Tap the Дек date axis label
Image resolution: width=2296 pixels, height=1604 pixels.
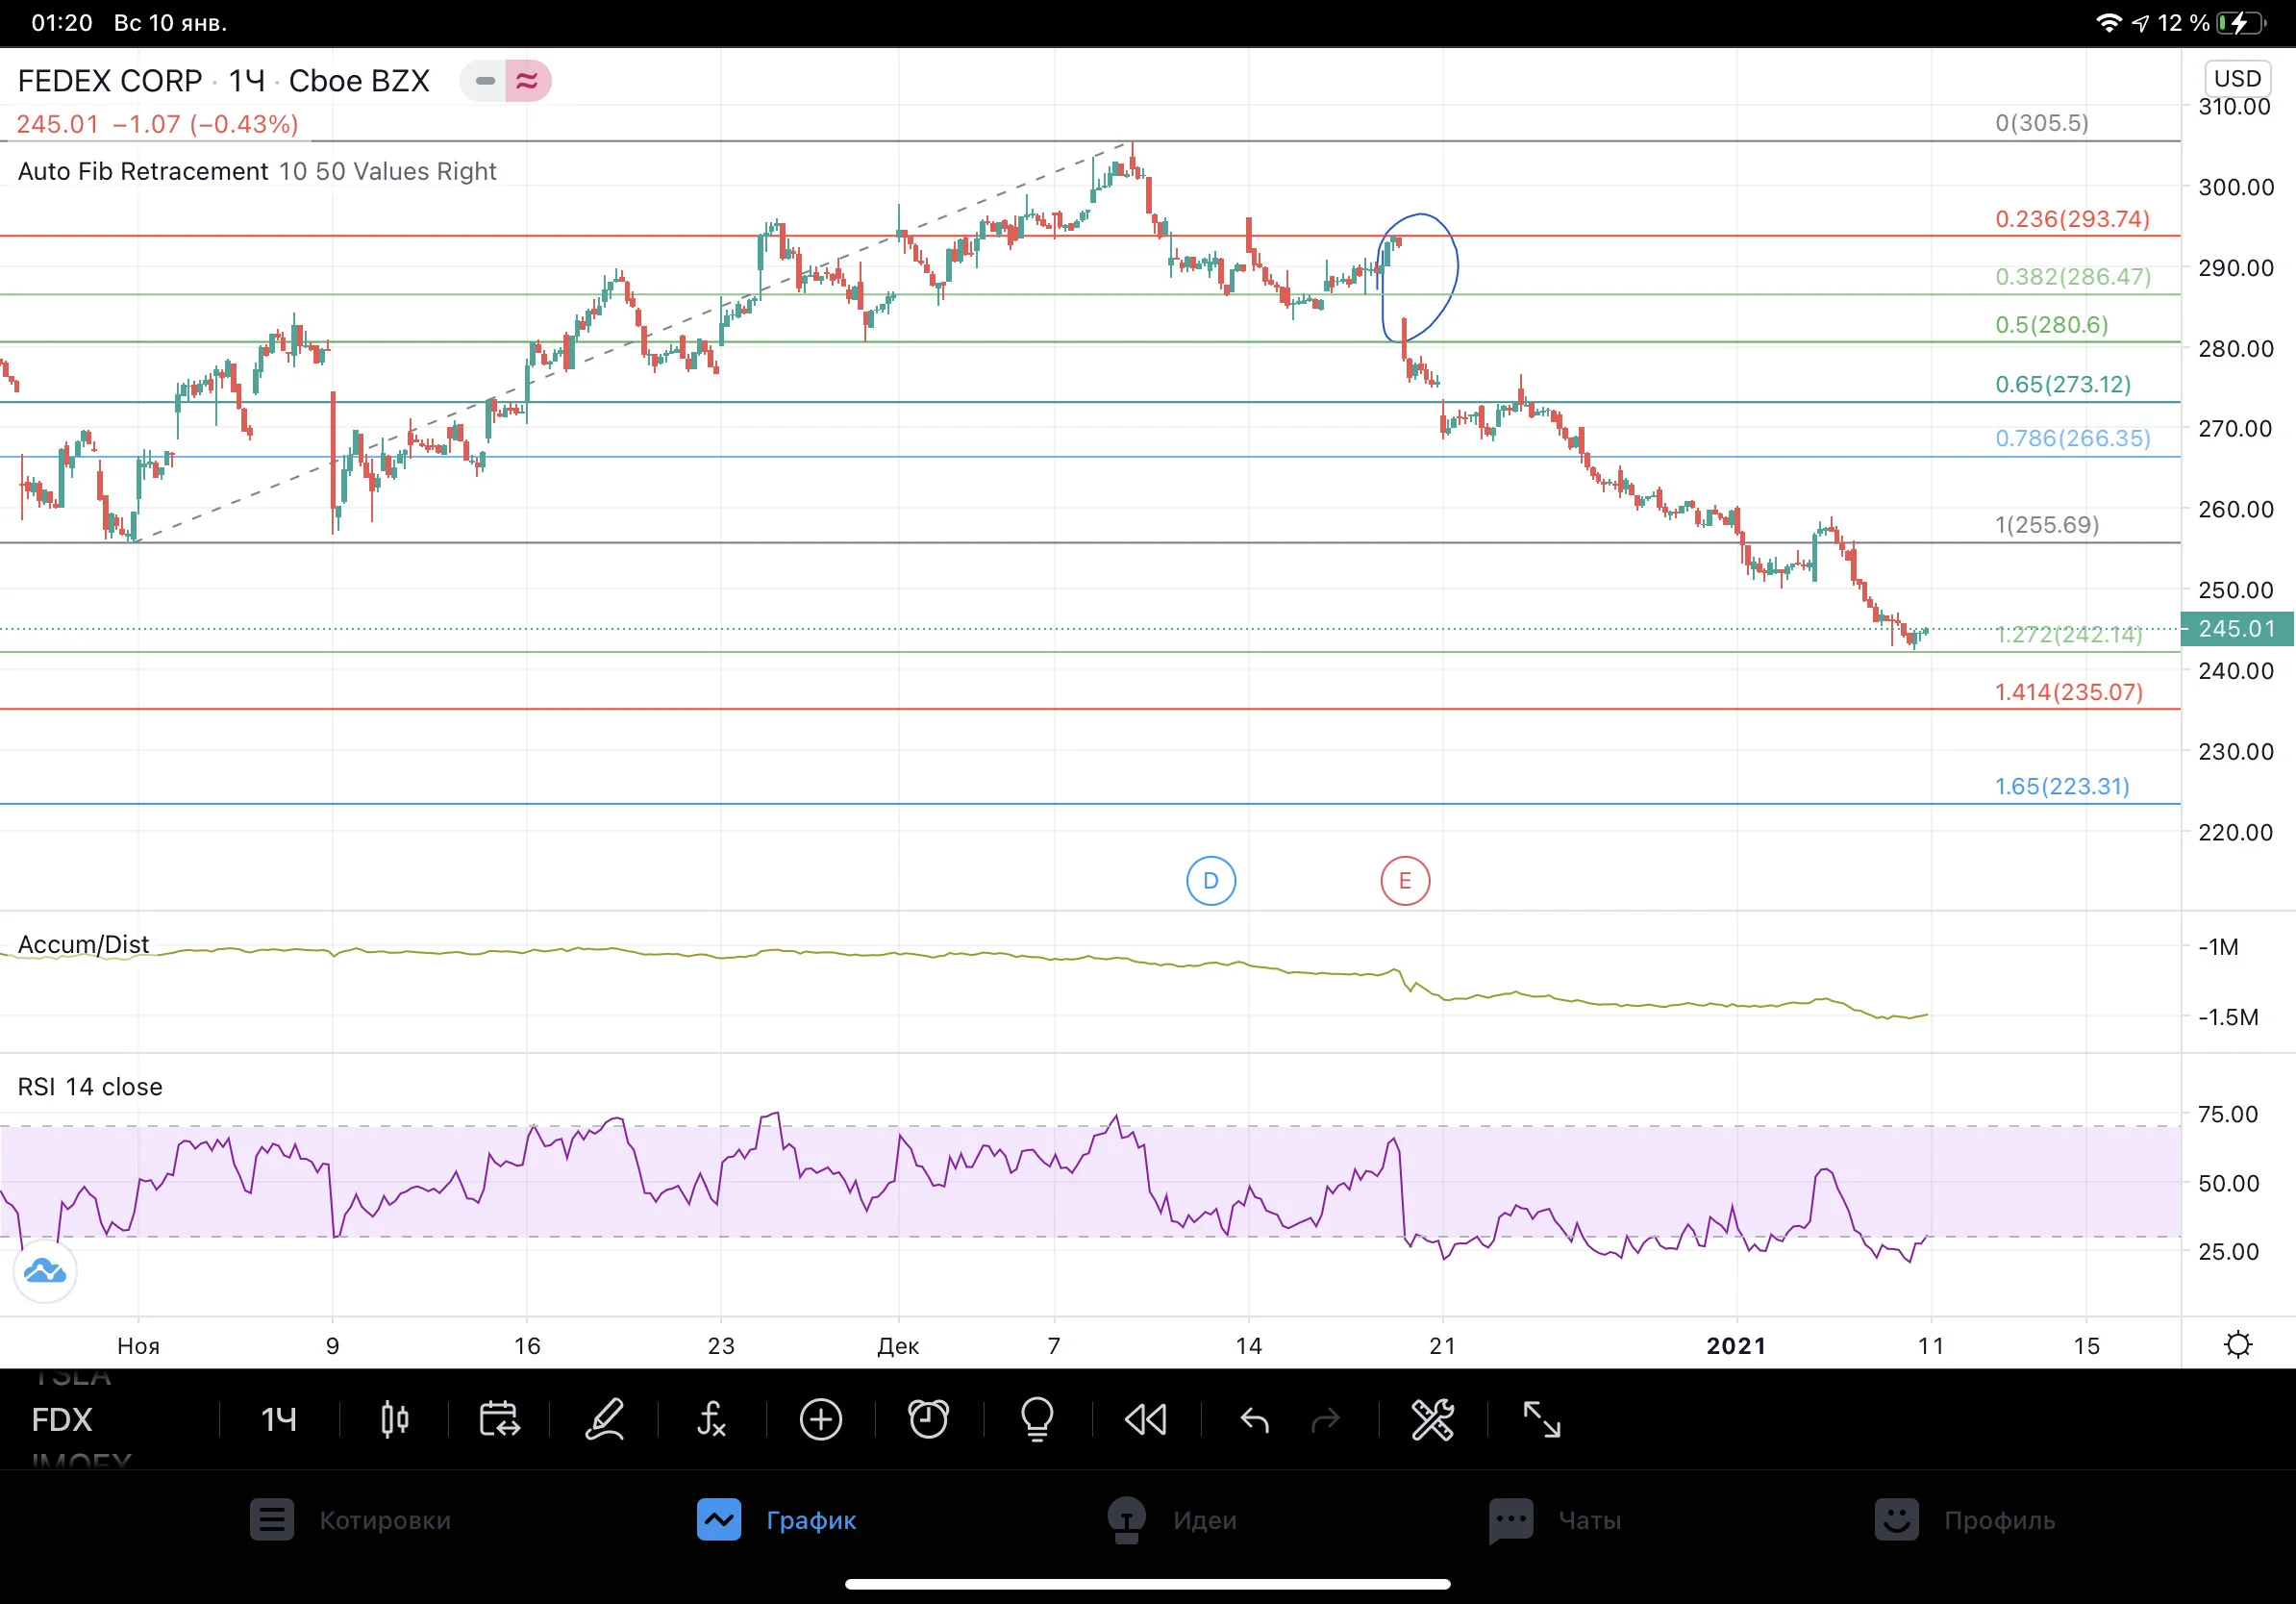coord(898,1345)
